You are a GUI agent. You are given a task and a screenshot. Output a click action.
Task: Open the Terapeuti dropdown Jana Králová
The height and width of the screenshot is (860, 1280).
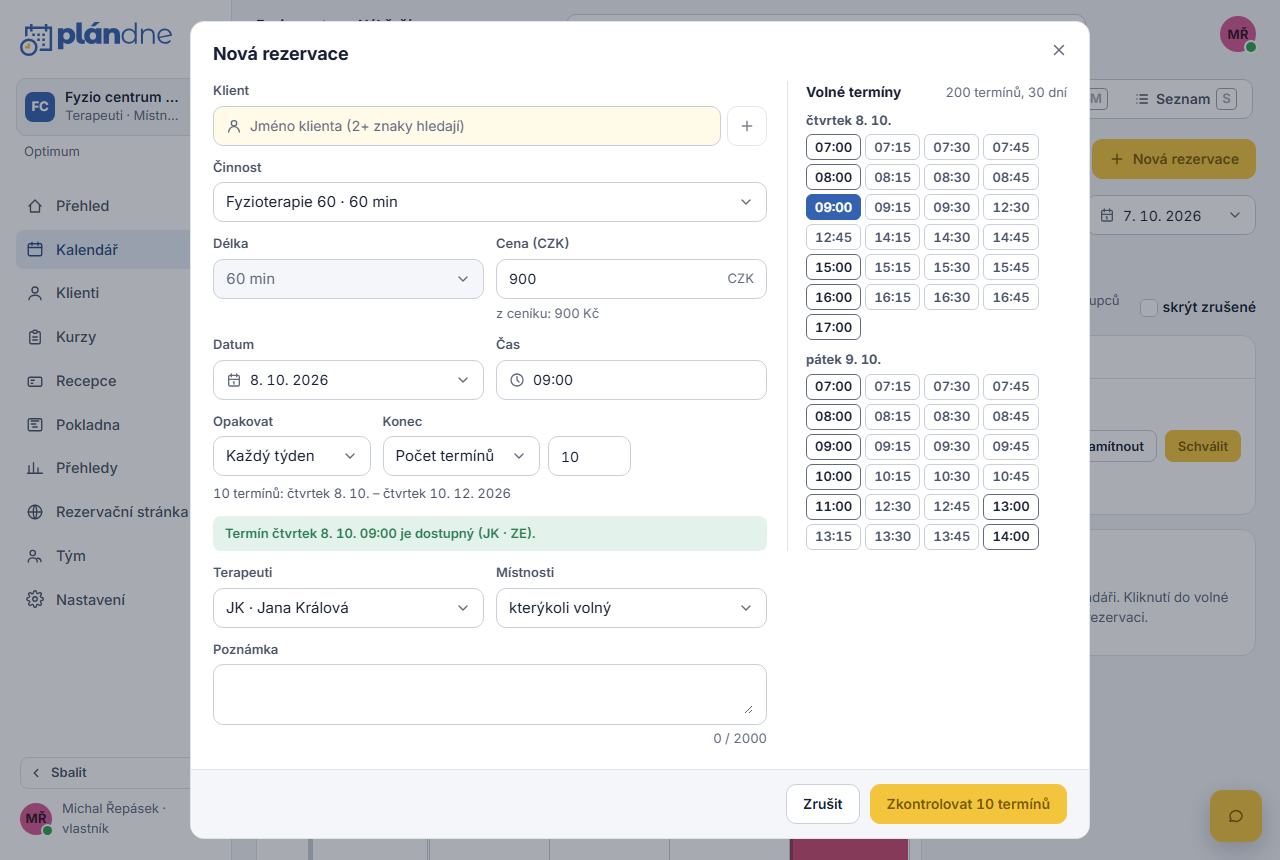[x=349, y=608]
